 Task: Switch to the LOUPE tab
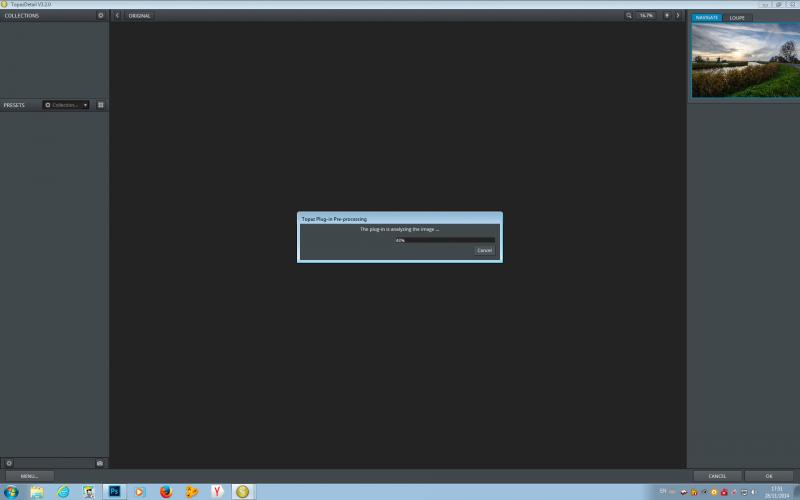pos(737,18)
